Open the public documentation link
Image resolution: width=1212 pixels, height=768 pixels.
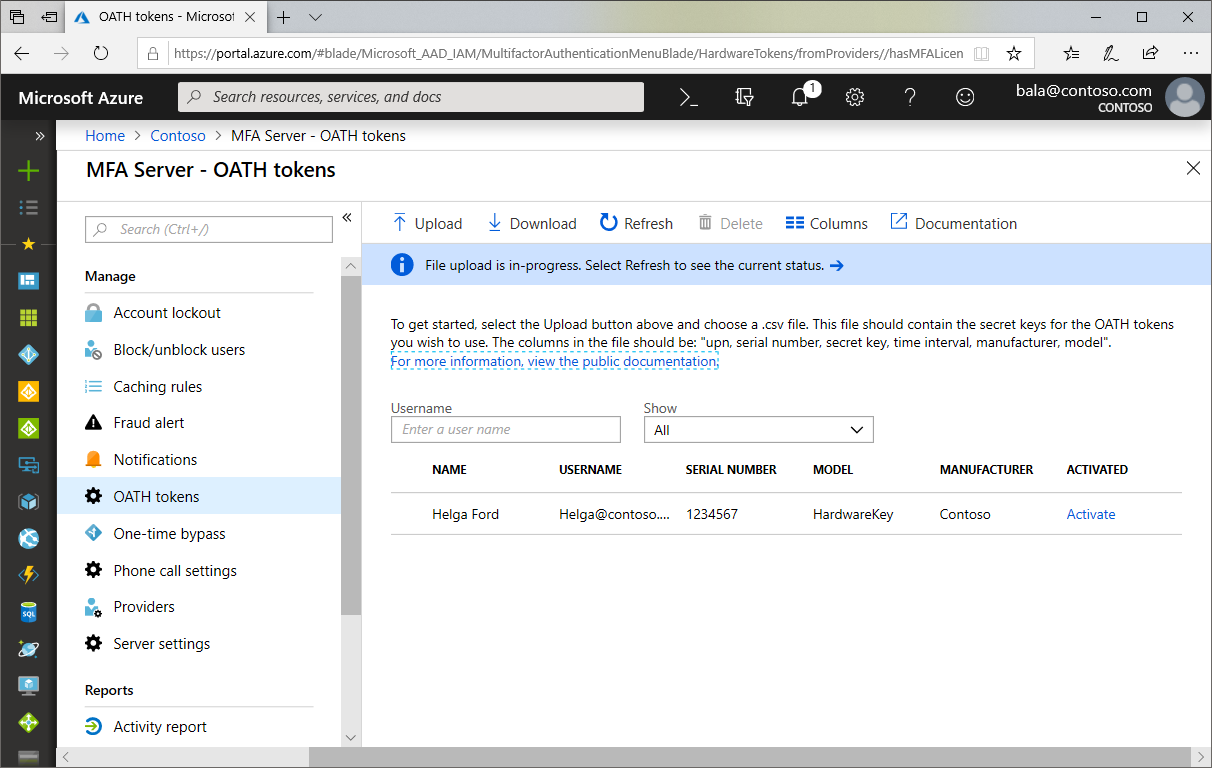pyautogui.click(x=554, y=361)
